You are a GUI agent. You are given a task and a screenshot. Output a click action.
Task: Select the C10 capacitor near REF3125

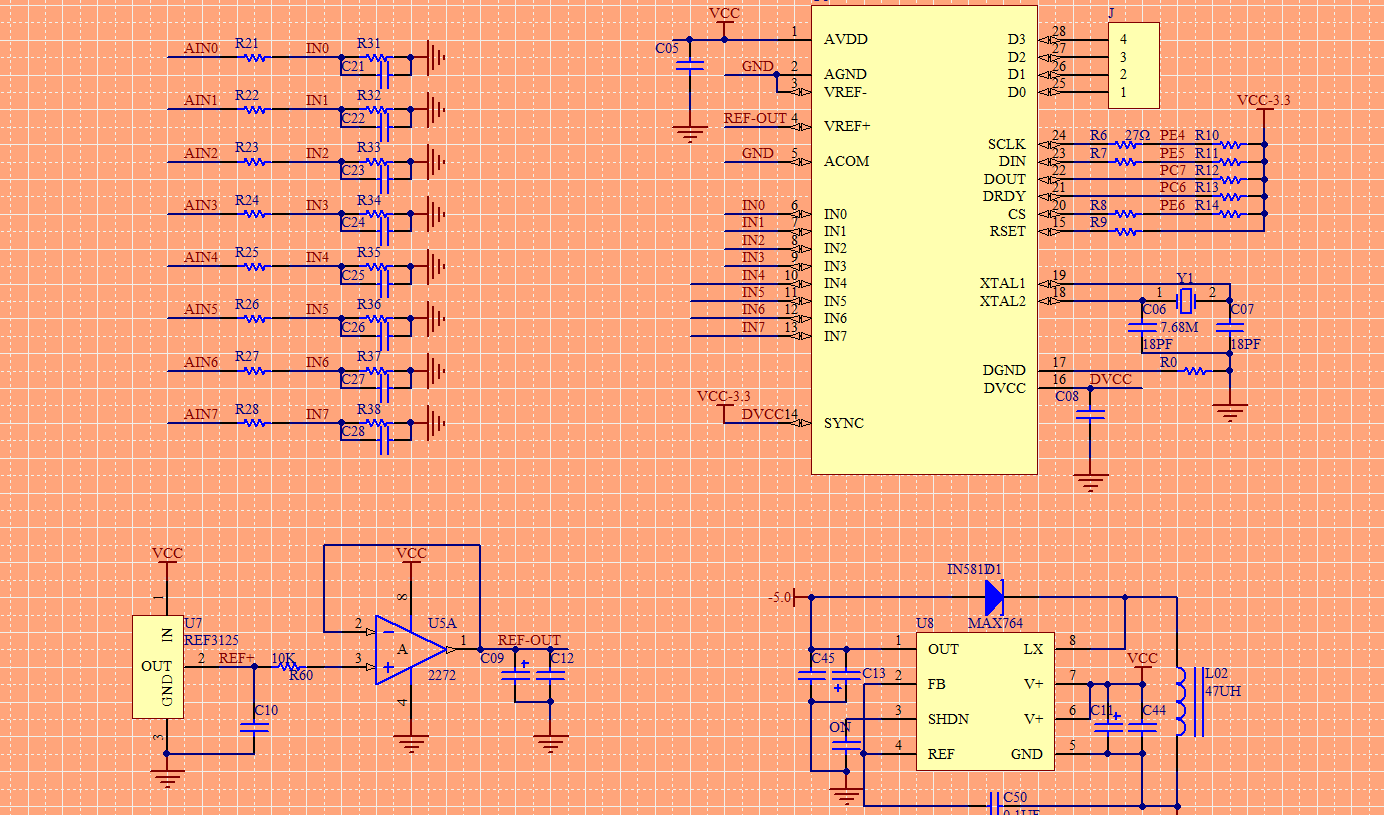pos(255,728)
